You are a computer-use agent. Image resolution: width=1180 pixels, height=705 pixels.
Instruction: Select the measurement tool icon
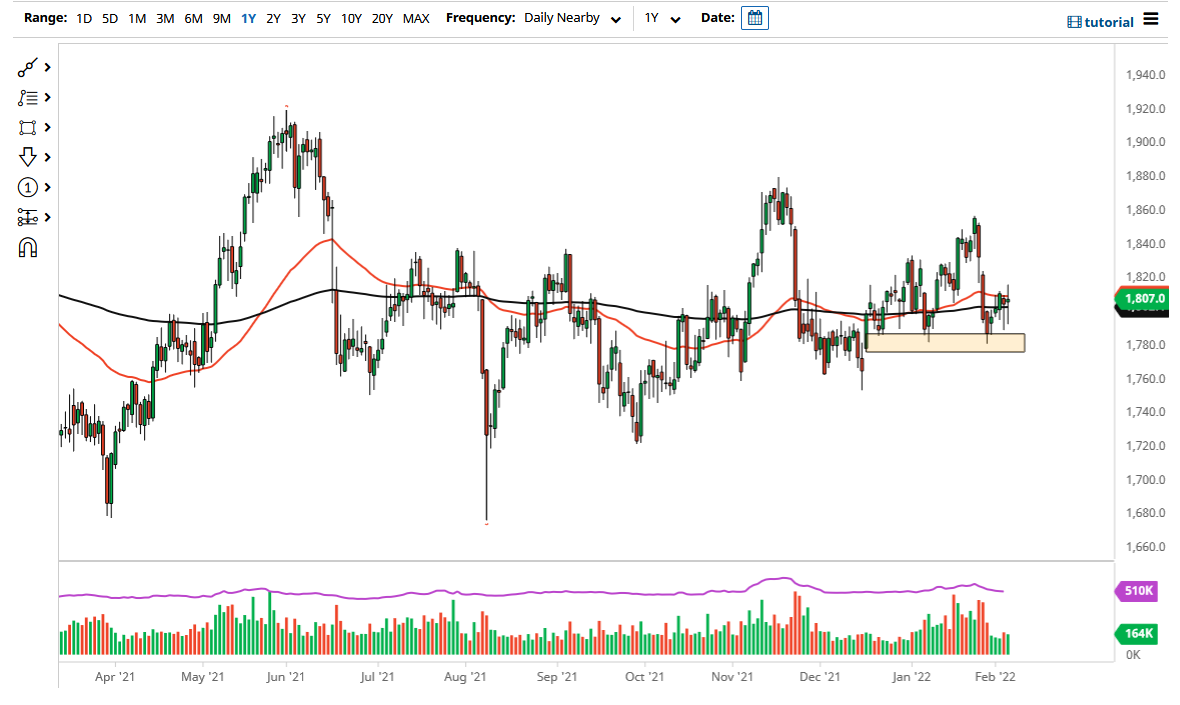click(x=27, y=217)
